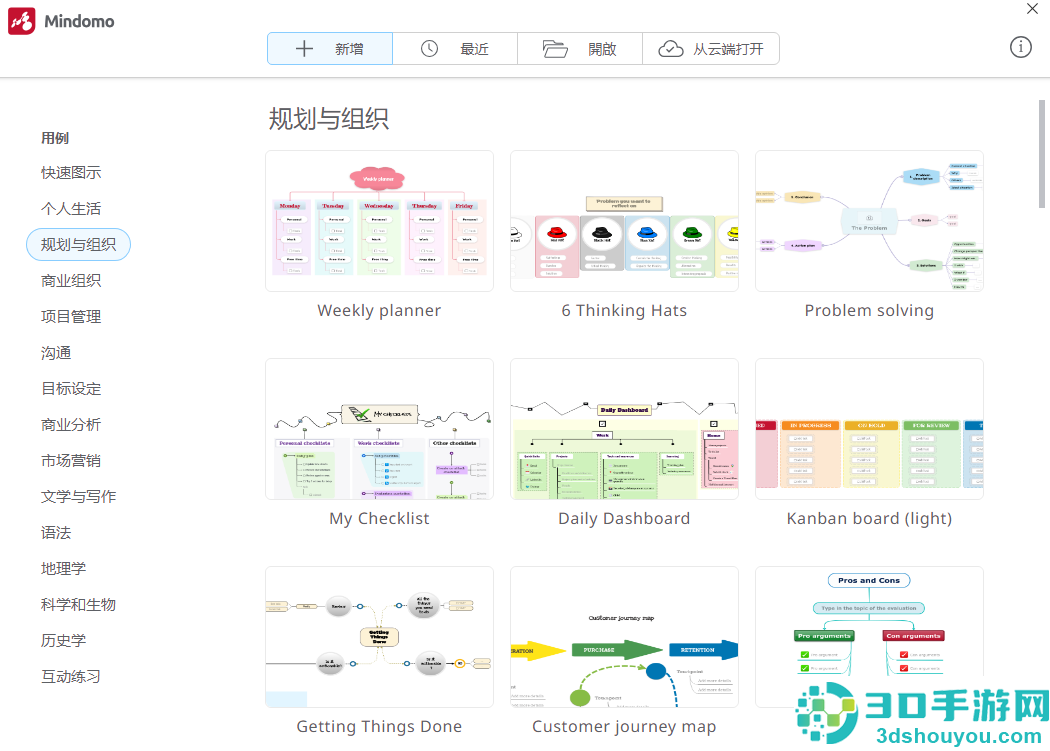The width and height of the screenshot is (1050, 751).
Task: Click the clock icon for 最近
Action: point(429,49)
